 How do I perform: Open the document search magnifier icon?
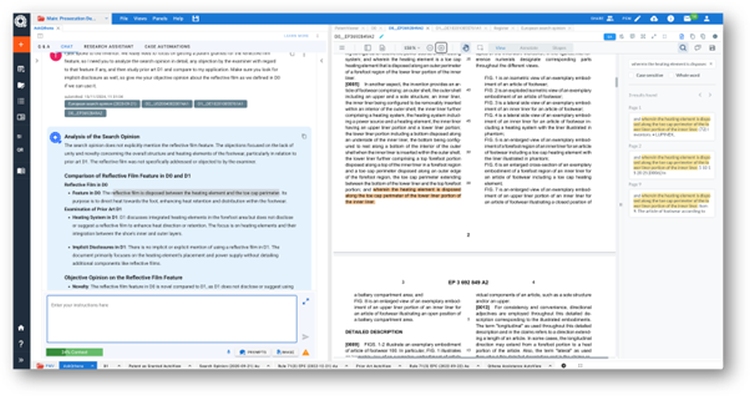pyautogui.click(x=683, y=48)
